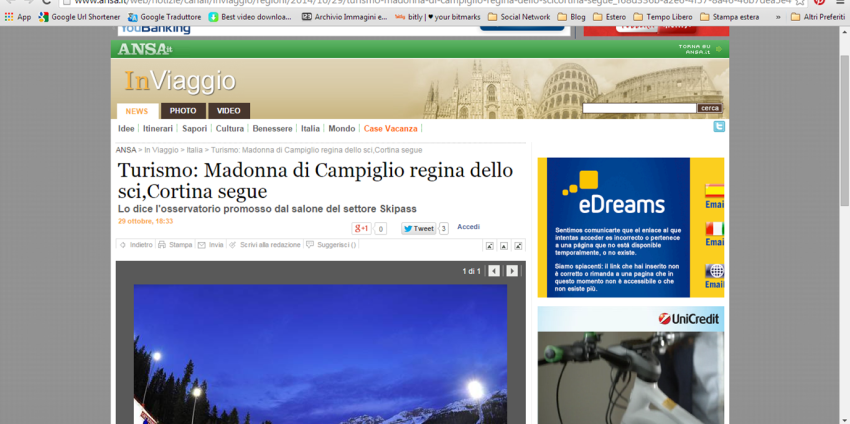Click Suggerisci () option
Viewport: 850px width, 424px height.
pyautogui.click(x=331, y=245)
